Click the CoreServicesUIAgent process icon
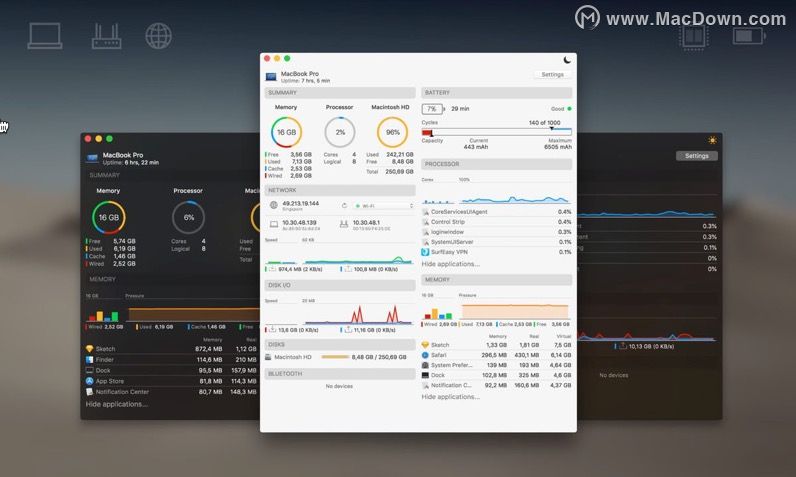The height and width of the screenshot is (477, 796). pyautogui.click(x=425, y=212)
